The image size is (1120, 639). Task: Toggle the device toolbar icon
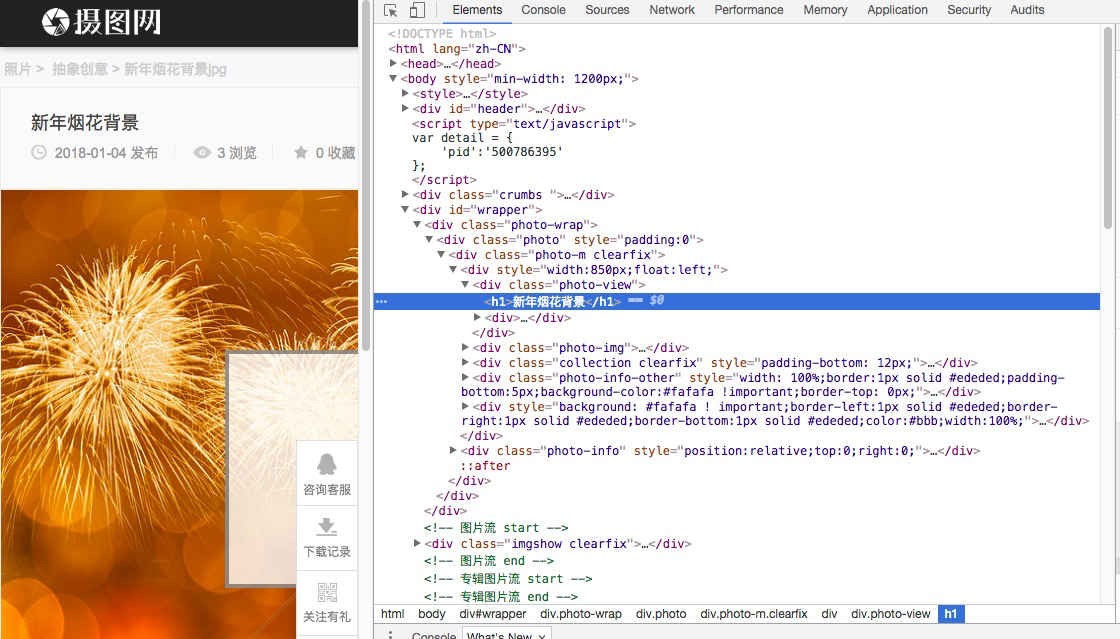[x=417, y=10]
